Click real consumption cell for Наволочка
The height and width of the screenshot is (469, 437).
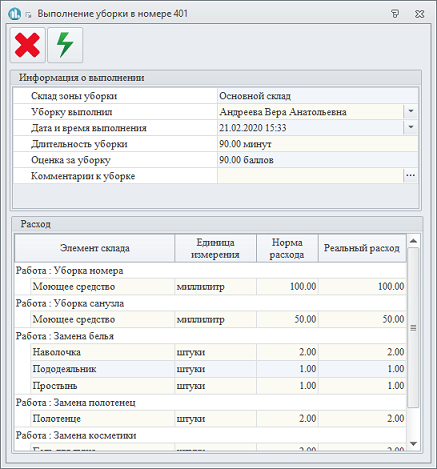[362, 352]
